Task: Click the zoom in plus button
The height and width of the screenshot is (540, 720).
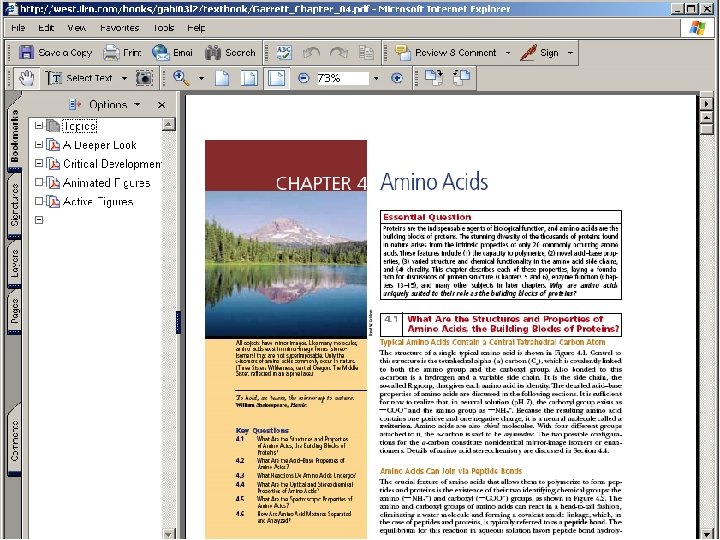Action: click(x=397, y=79)
